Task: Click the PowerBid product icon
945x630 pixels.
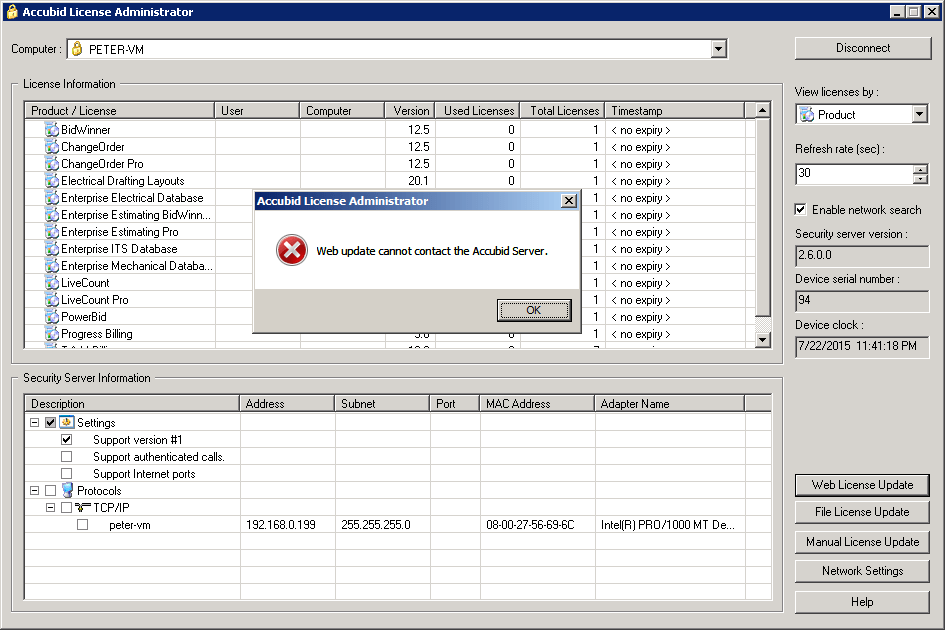Action: coord(50,317)
